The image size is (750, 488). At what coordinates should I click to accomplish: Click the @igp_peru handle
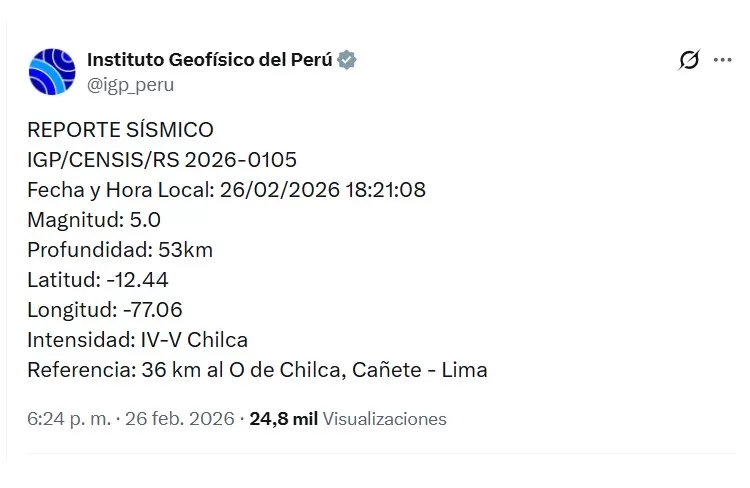coord(130,85)
